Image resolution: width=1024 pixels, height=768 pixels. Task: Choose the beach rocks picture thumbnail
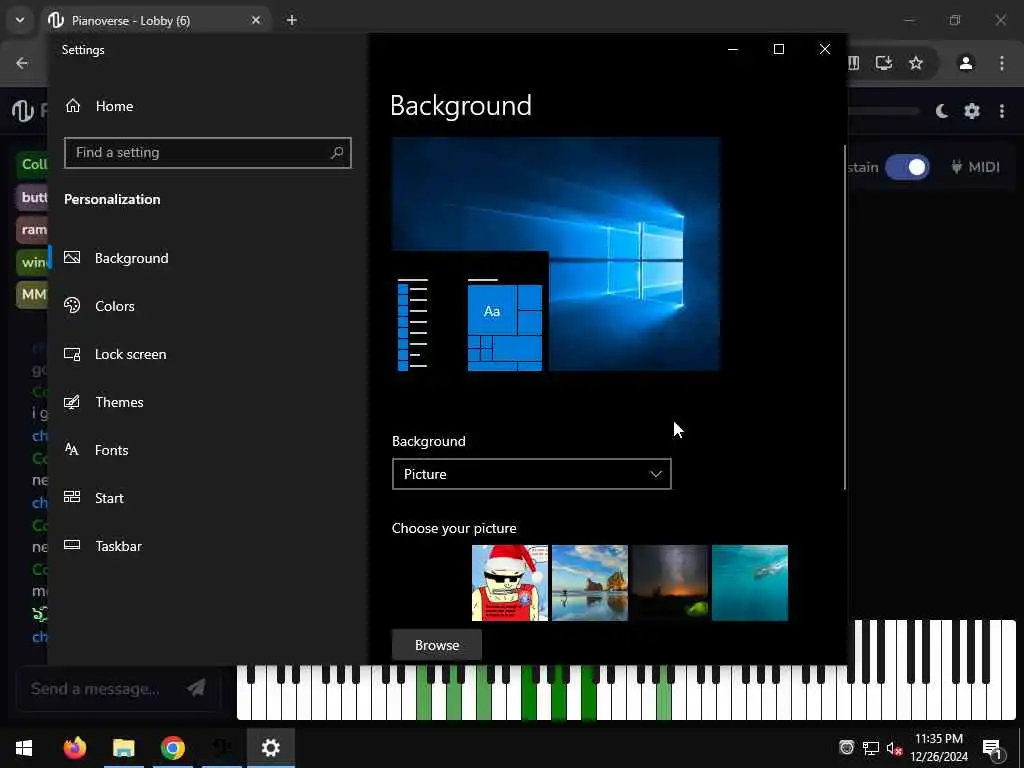pyautogui.click(x=590, y=583)
